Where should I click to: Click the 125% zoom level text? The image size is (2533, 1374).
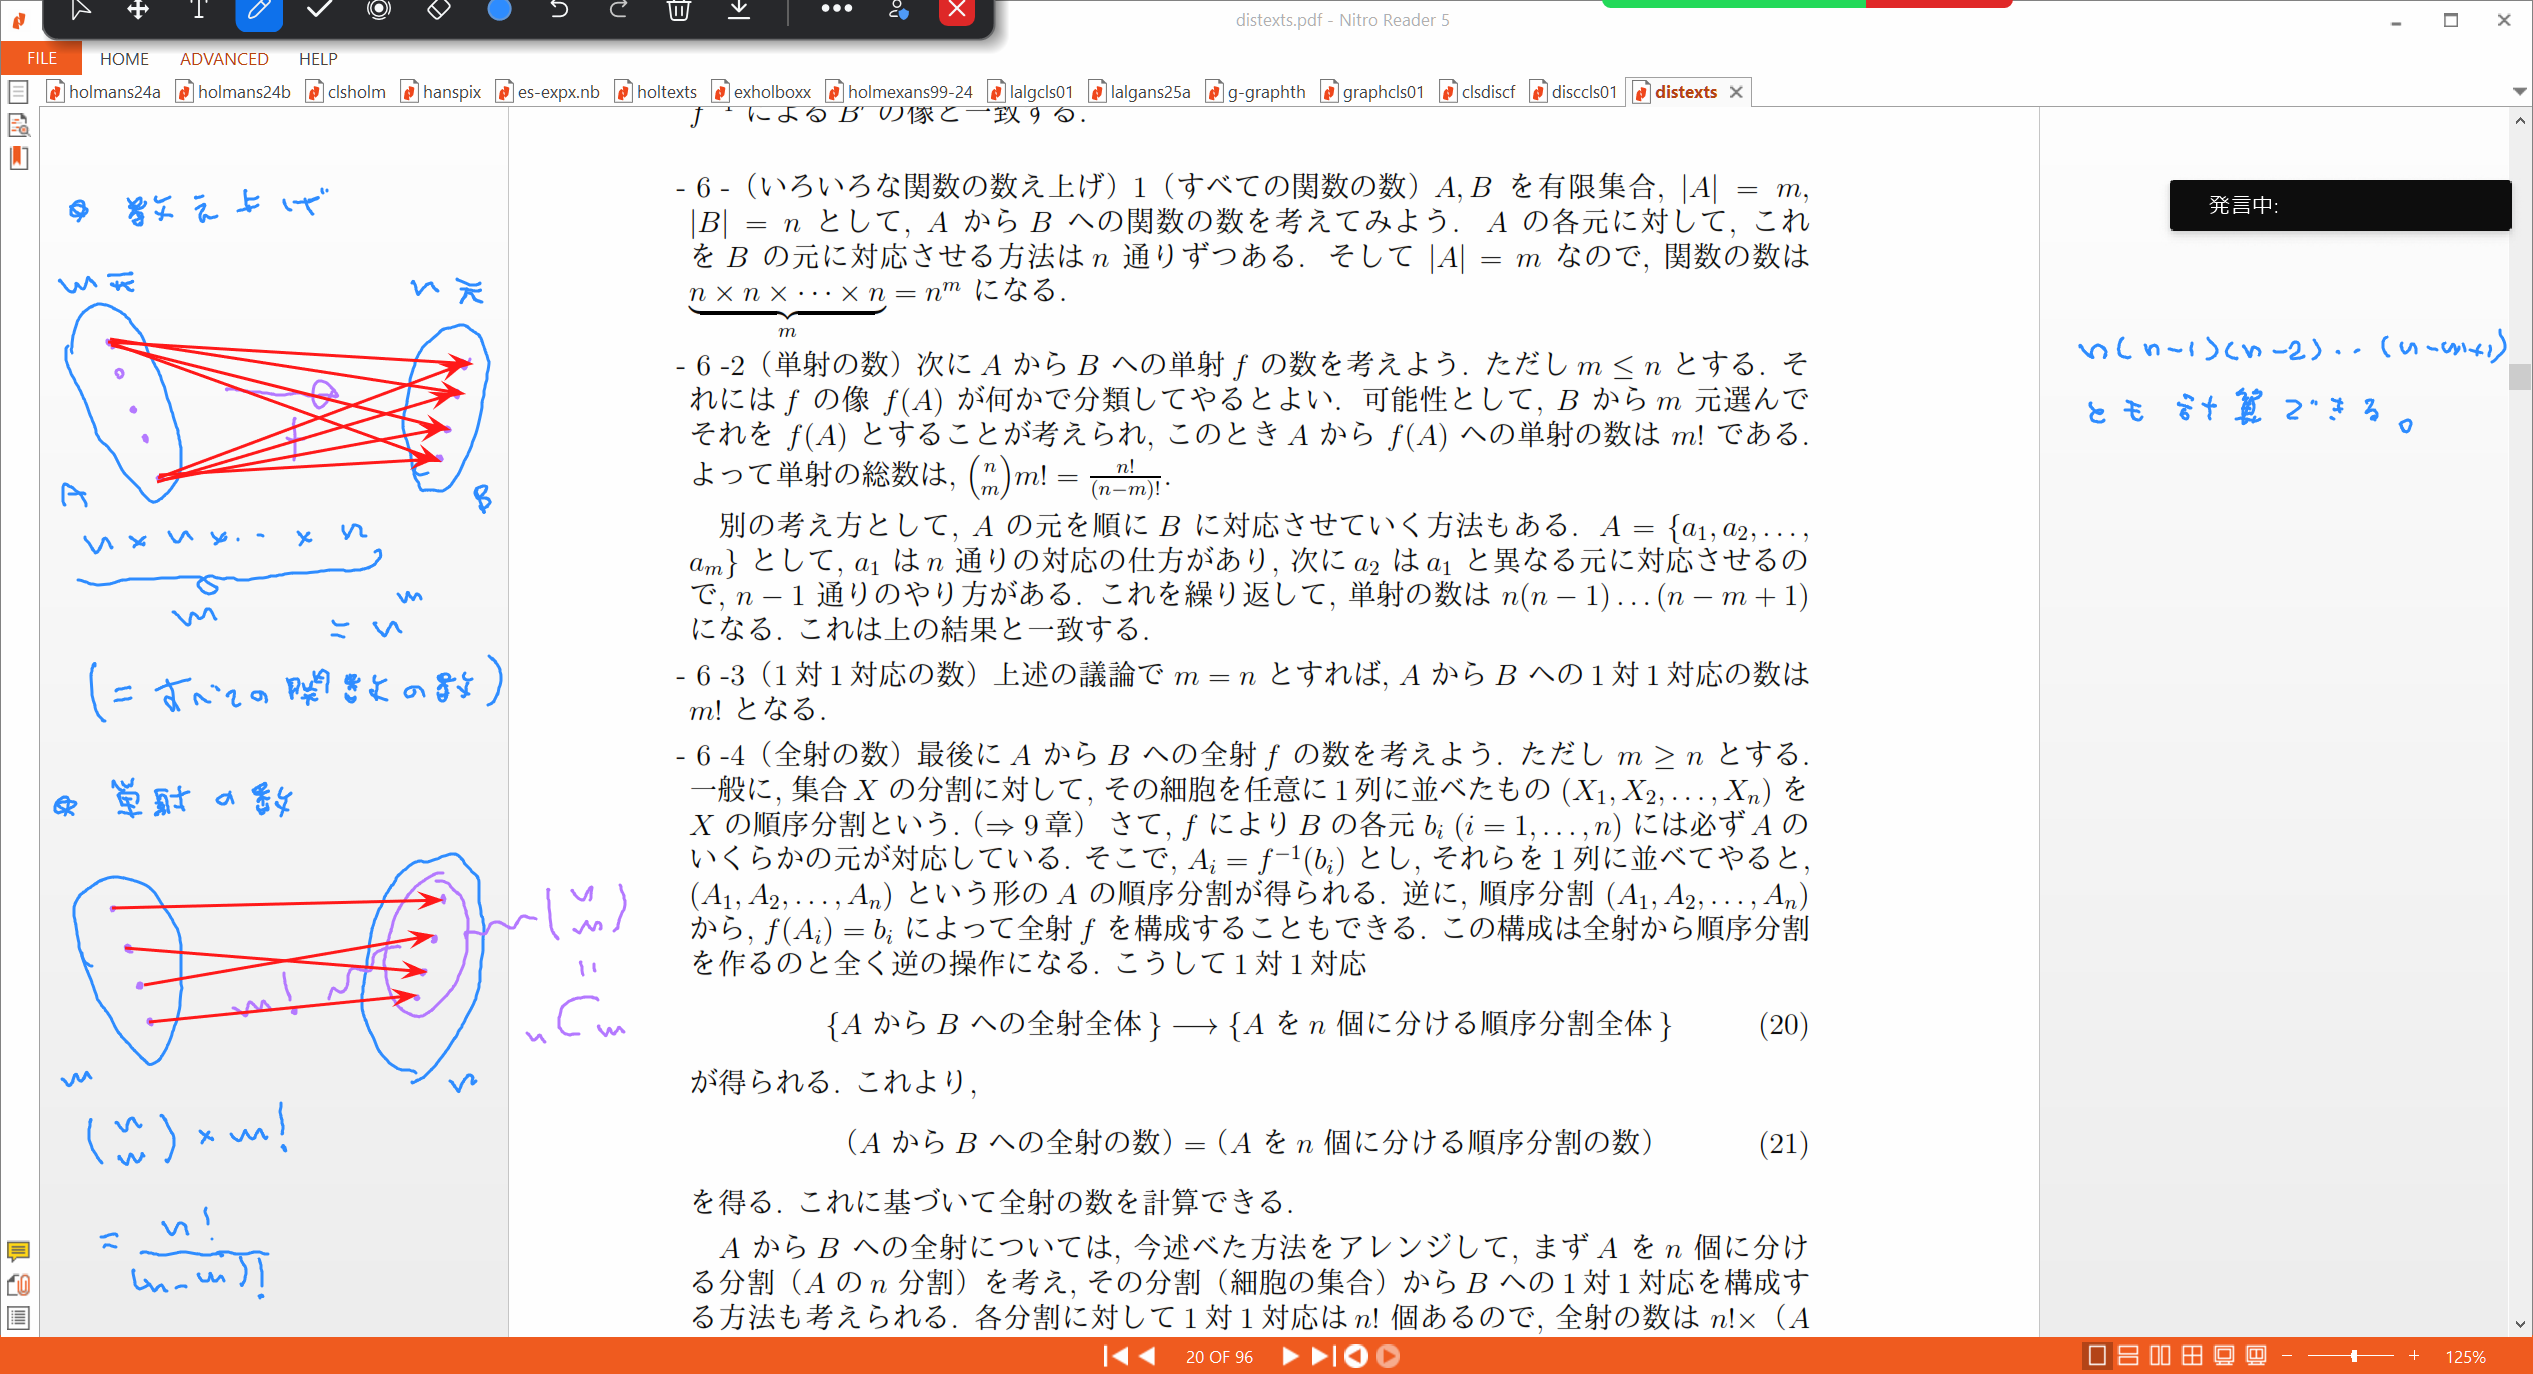coord(2465,1357)
